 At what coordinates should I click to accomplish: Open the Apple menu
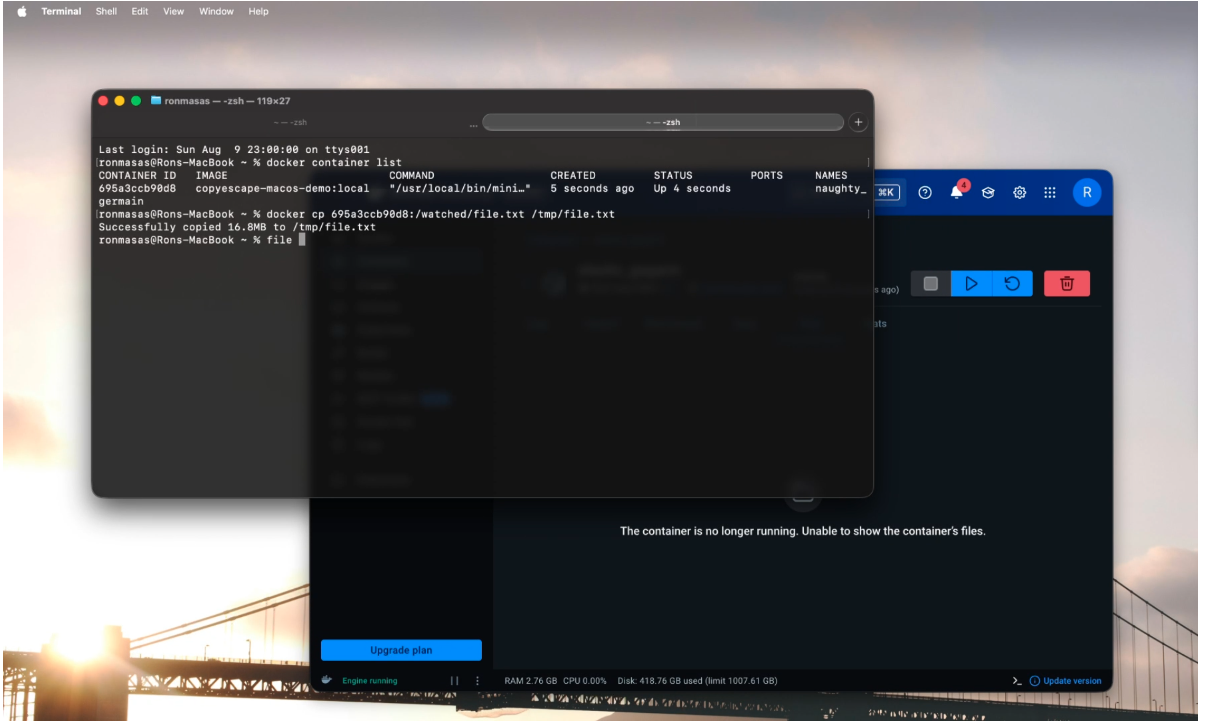click(22, 11)
